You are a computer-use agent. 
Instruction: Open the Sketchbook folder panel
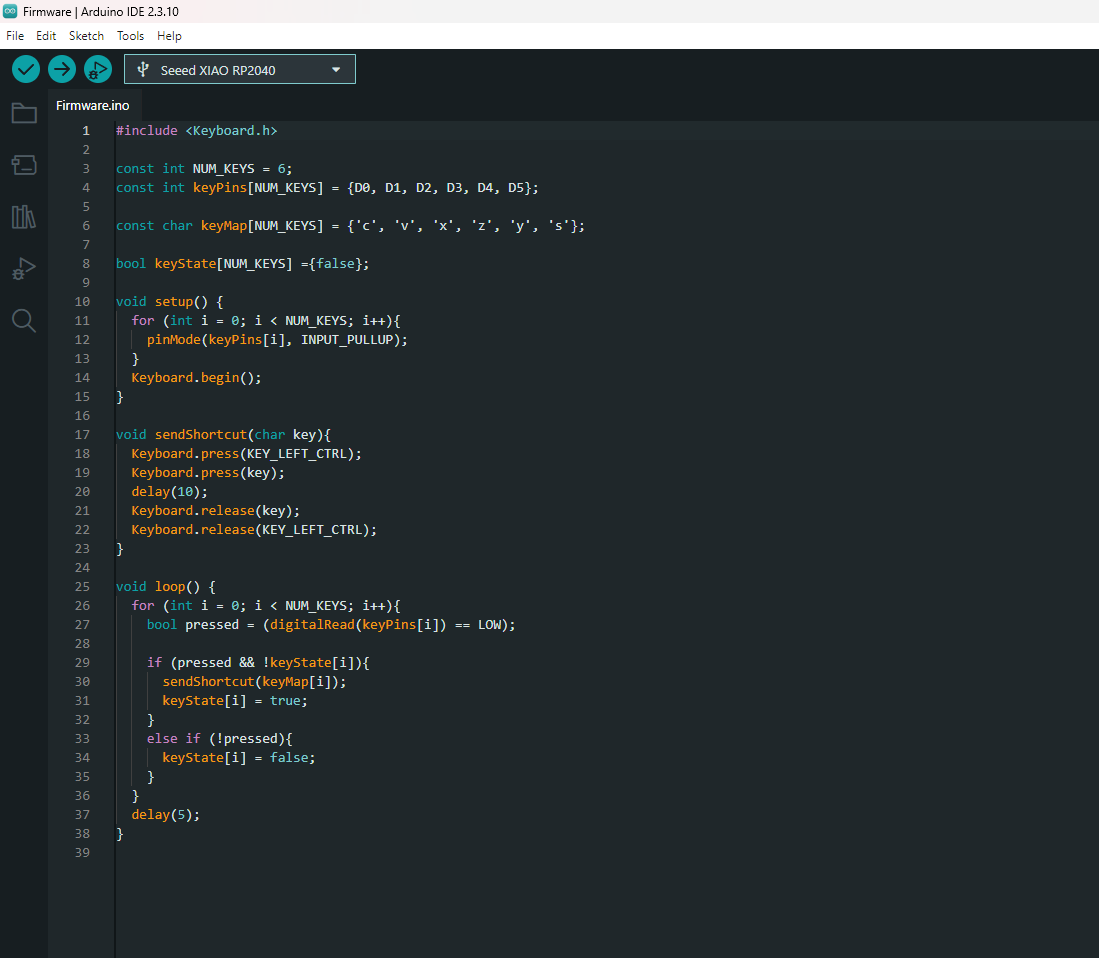24,114
